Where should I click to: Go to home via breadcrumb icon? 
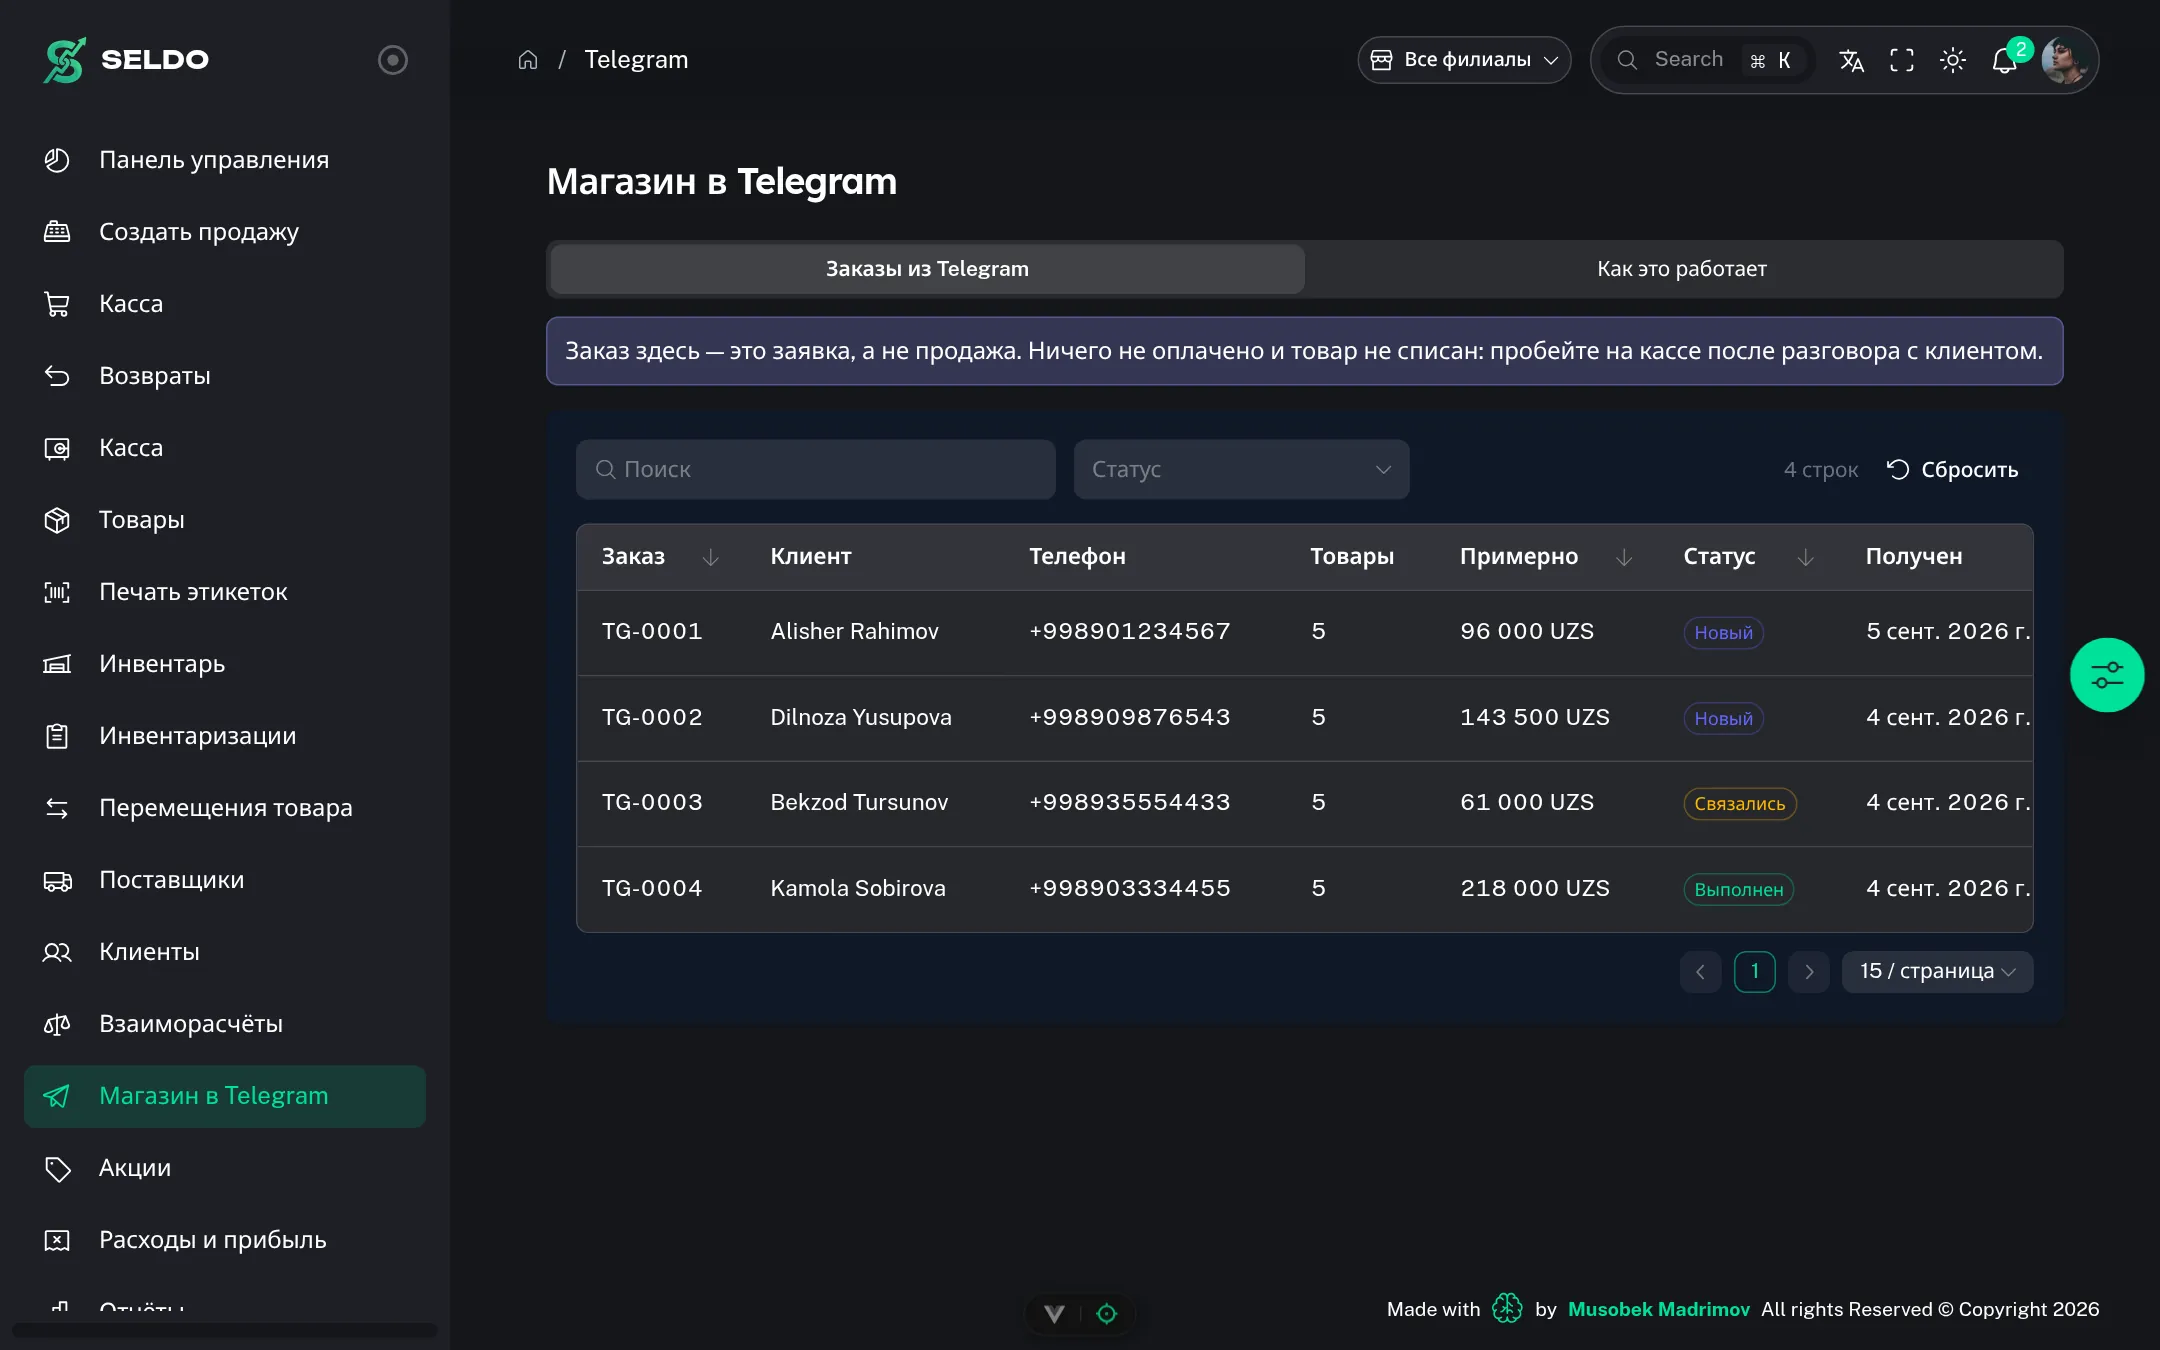[528, 60]
